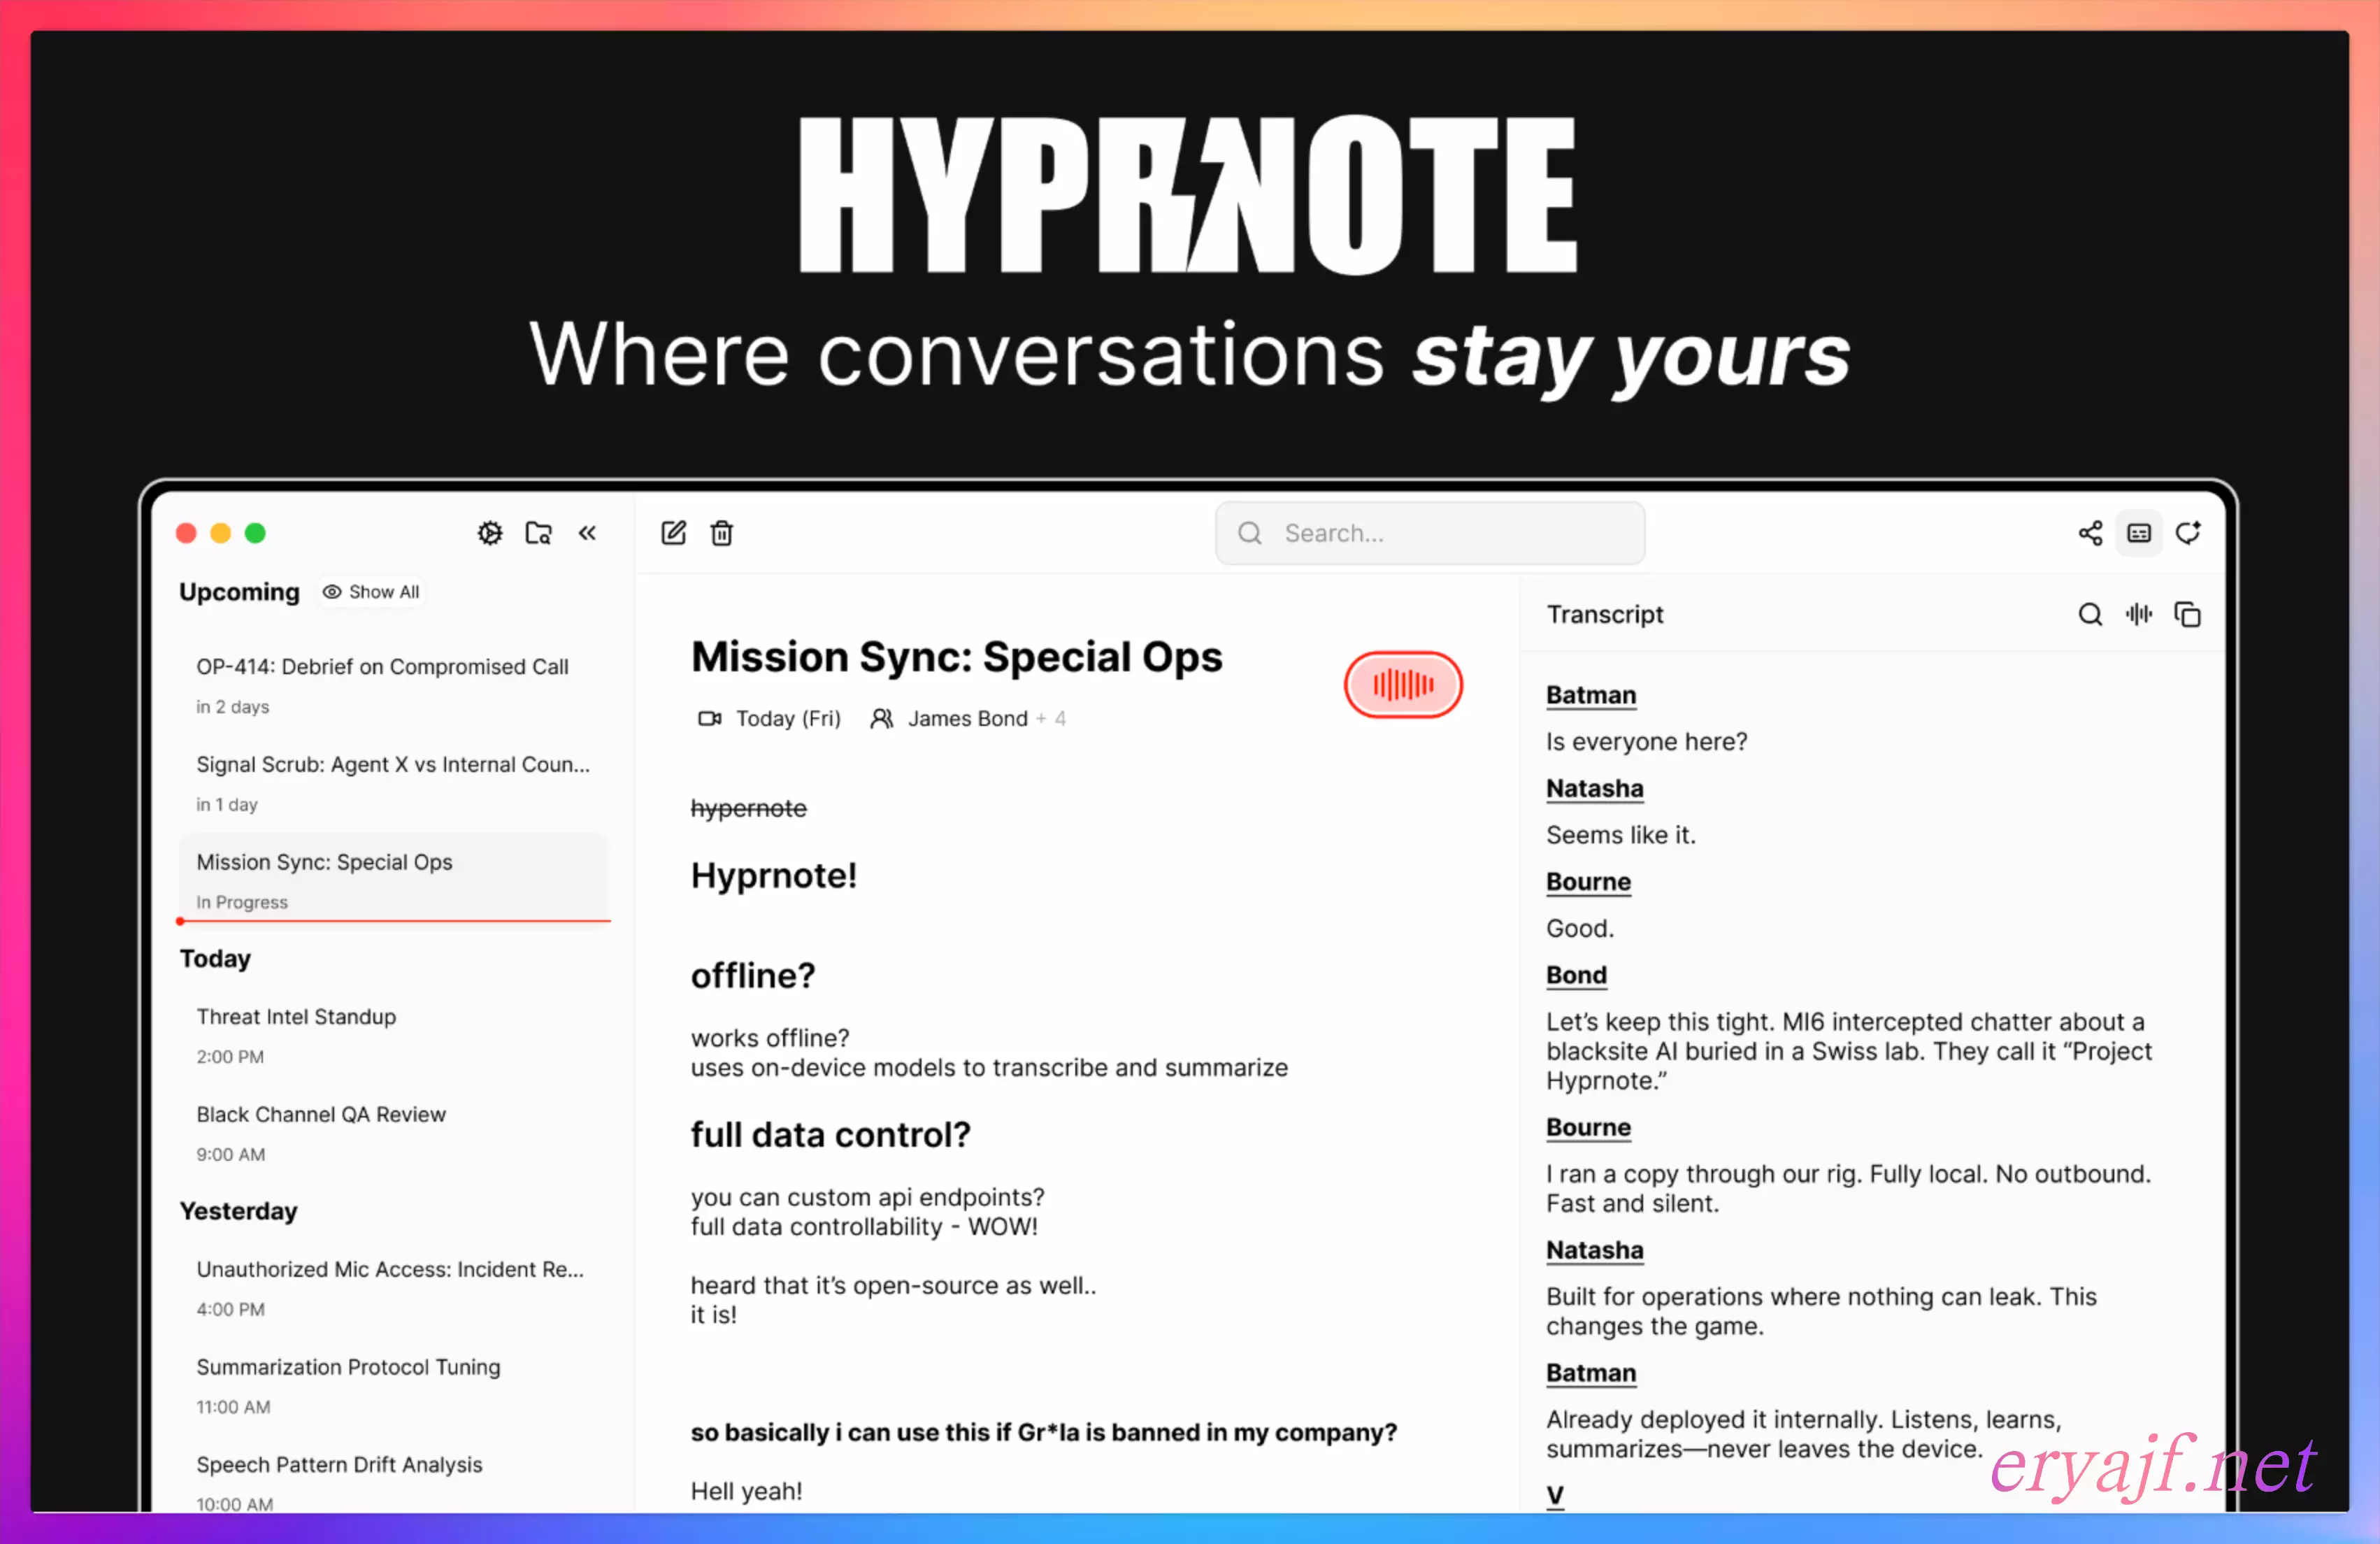Toggle Show All upcoming events
The height and width of the screenshot is (1544, 2380).
tap(371, 592)
